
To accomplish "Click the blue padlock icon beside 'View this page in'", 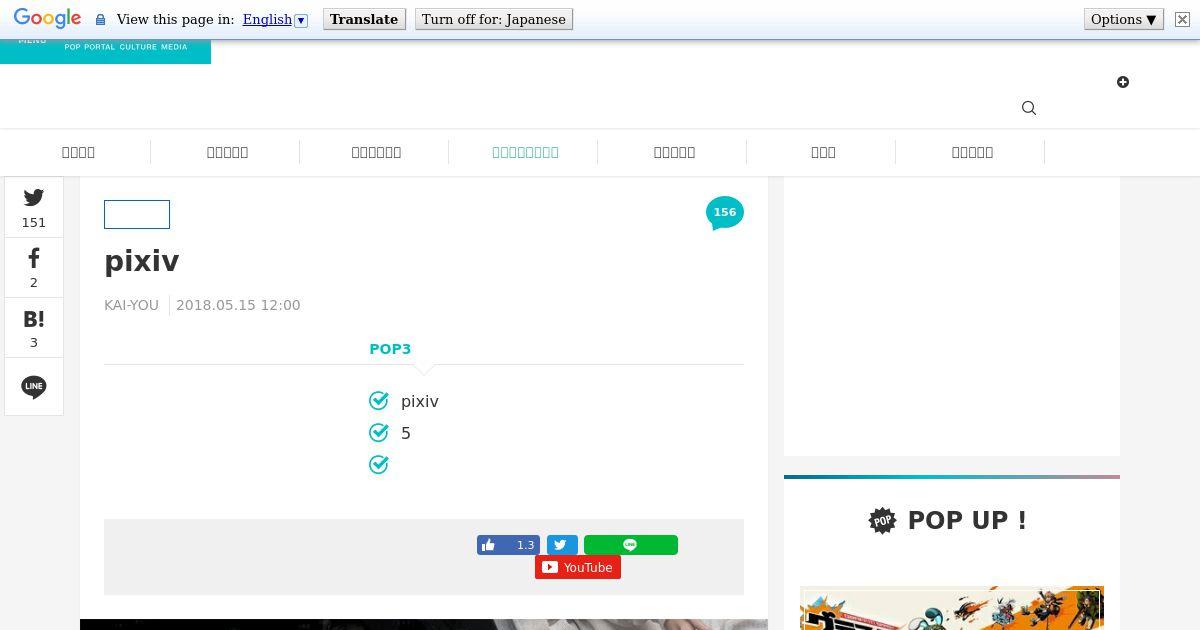I will [100, 20].
